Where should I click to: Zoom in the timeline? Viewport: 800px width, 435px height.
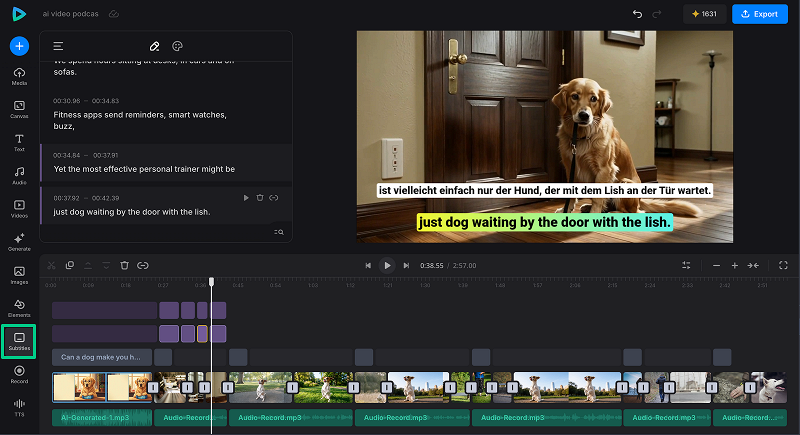(735, 265)
